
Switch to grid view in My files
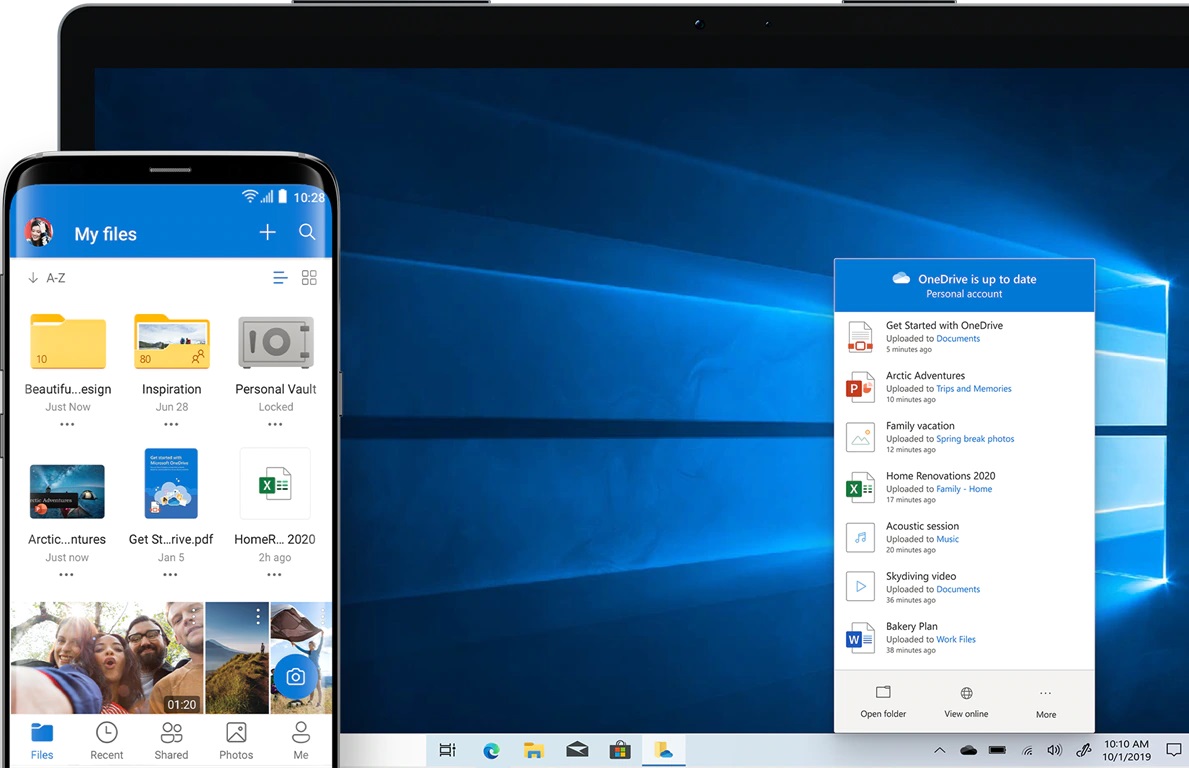[x=309, y=277]
